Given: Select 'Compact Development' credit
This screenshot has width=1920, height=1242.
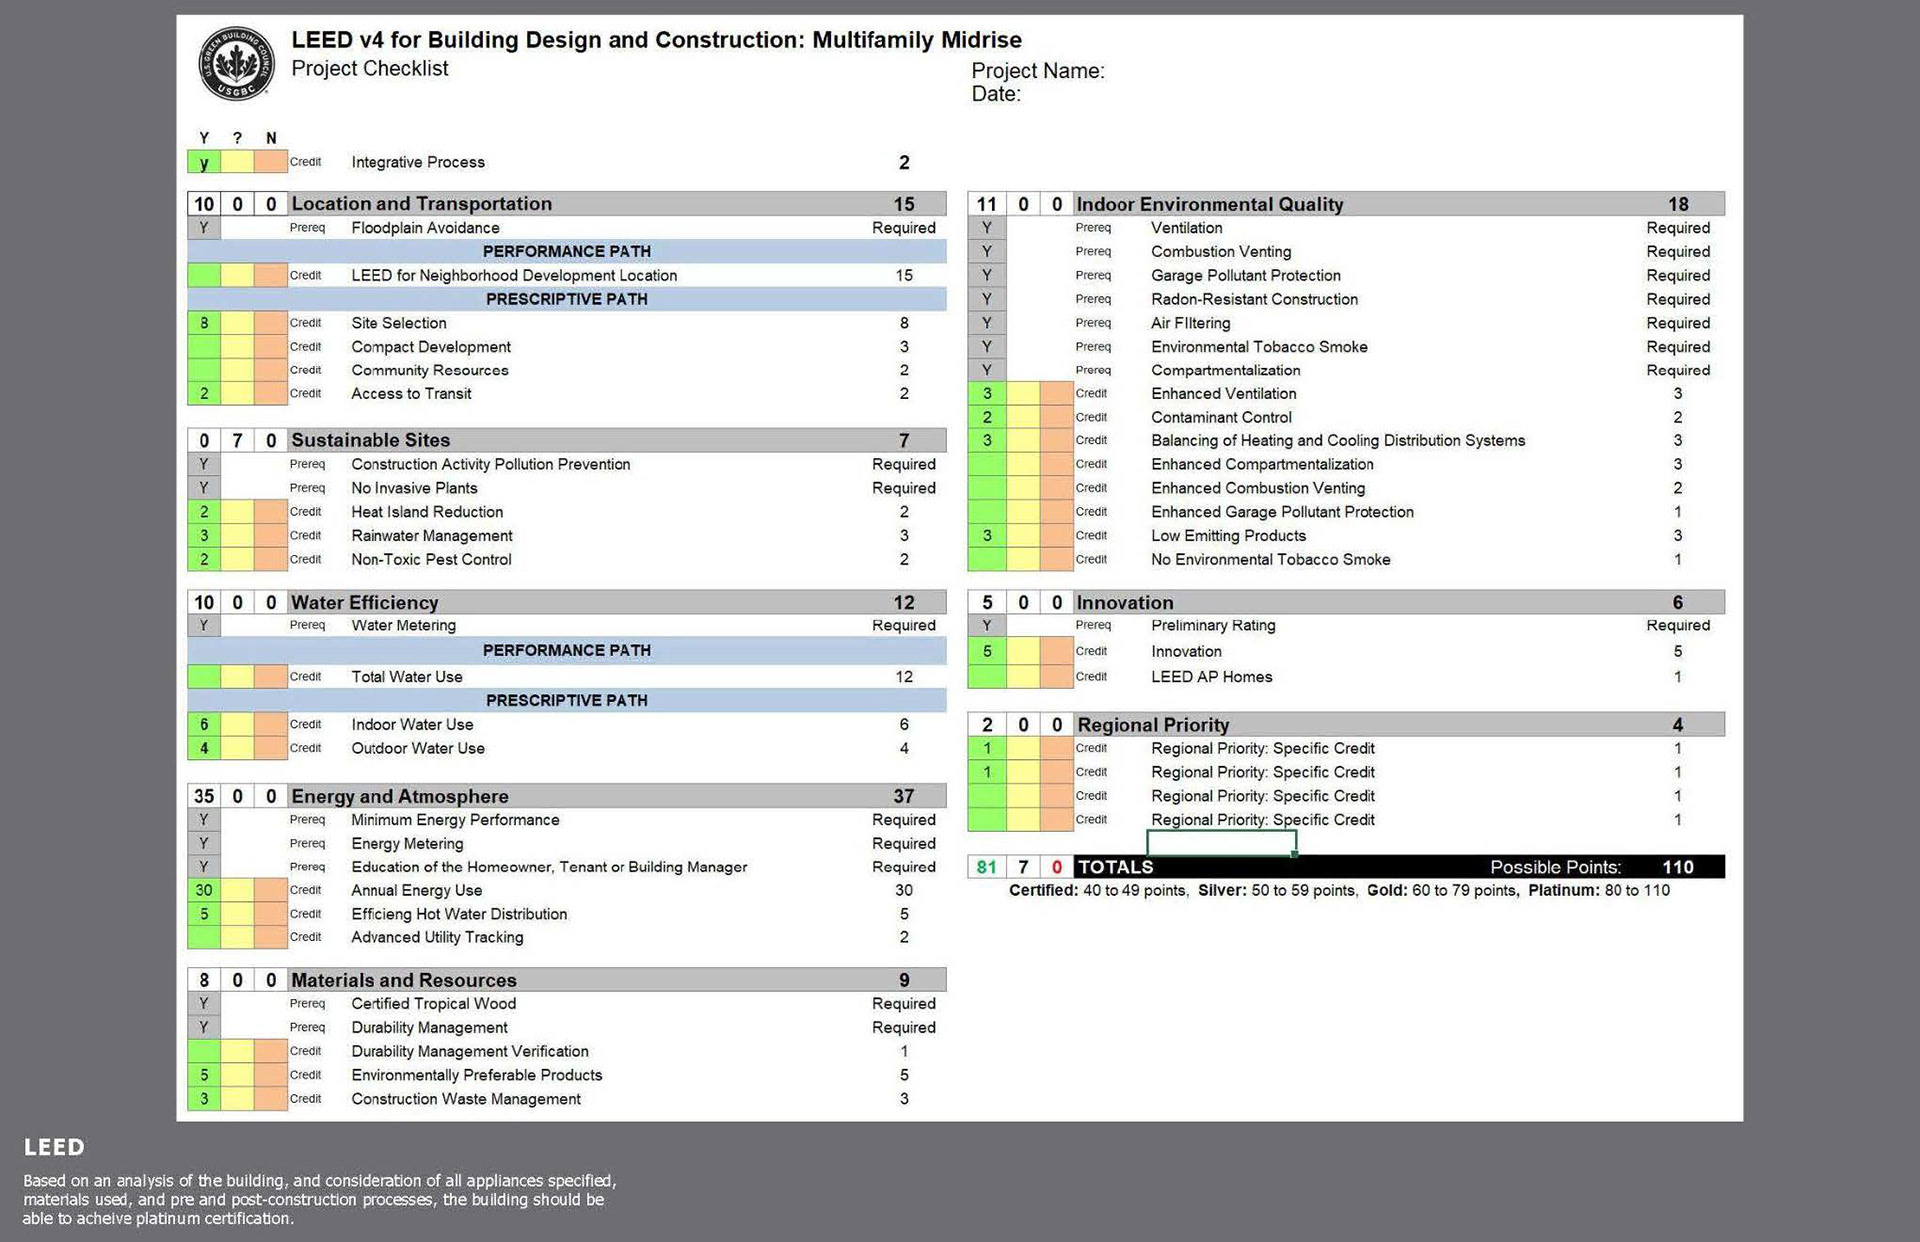Looking at the screenshot, I should coord(431,347).
